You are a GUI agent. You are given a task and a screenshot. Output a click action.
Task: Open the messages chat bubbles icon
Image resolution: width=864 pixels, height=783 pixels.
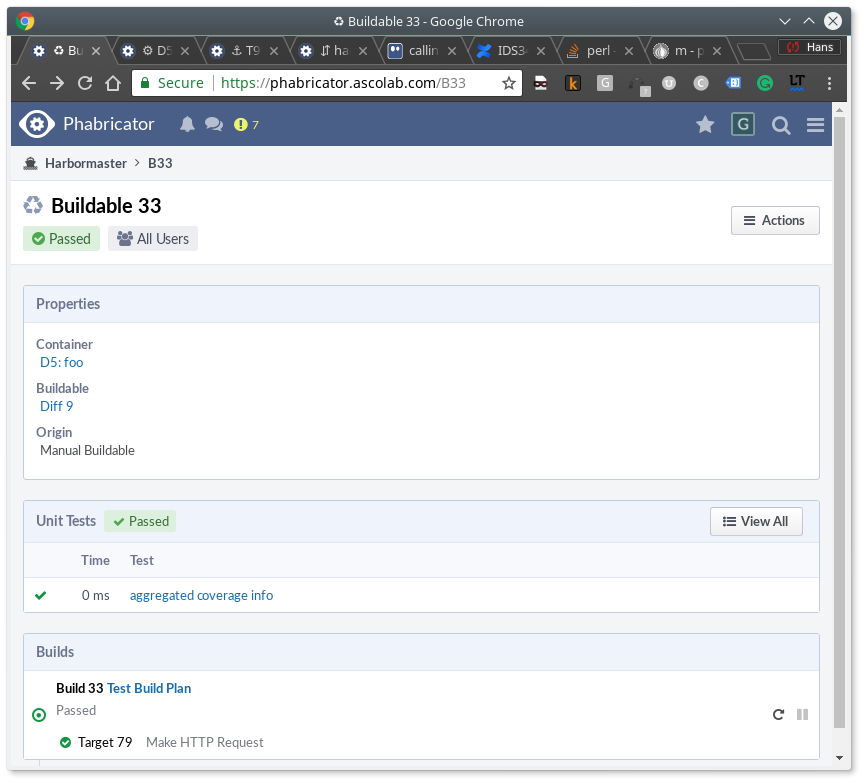tap(214, 125)
